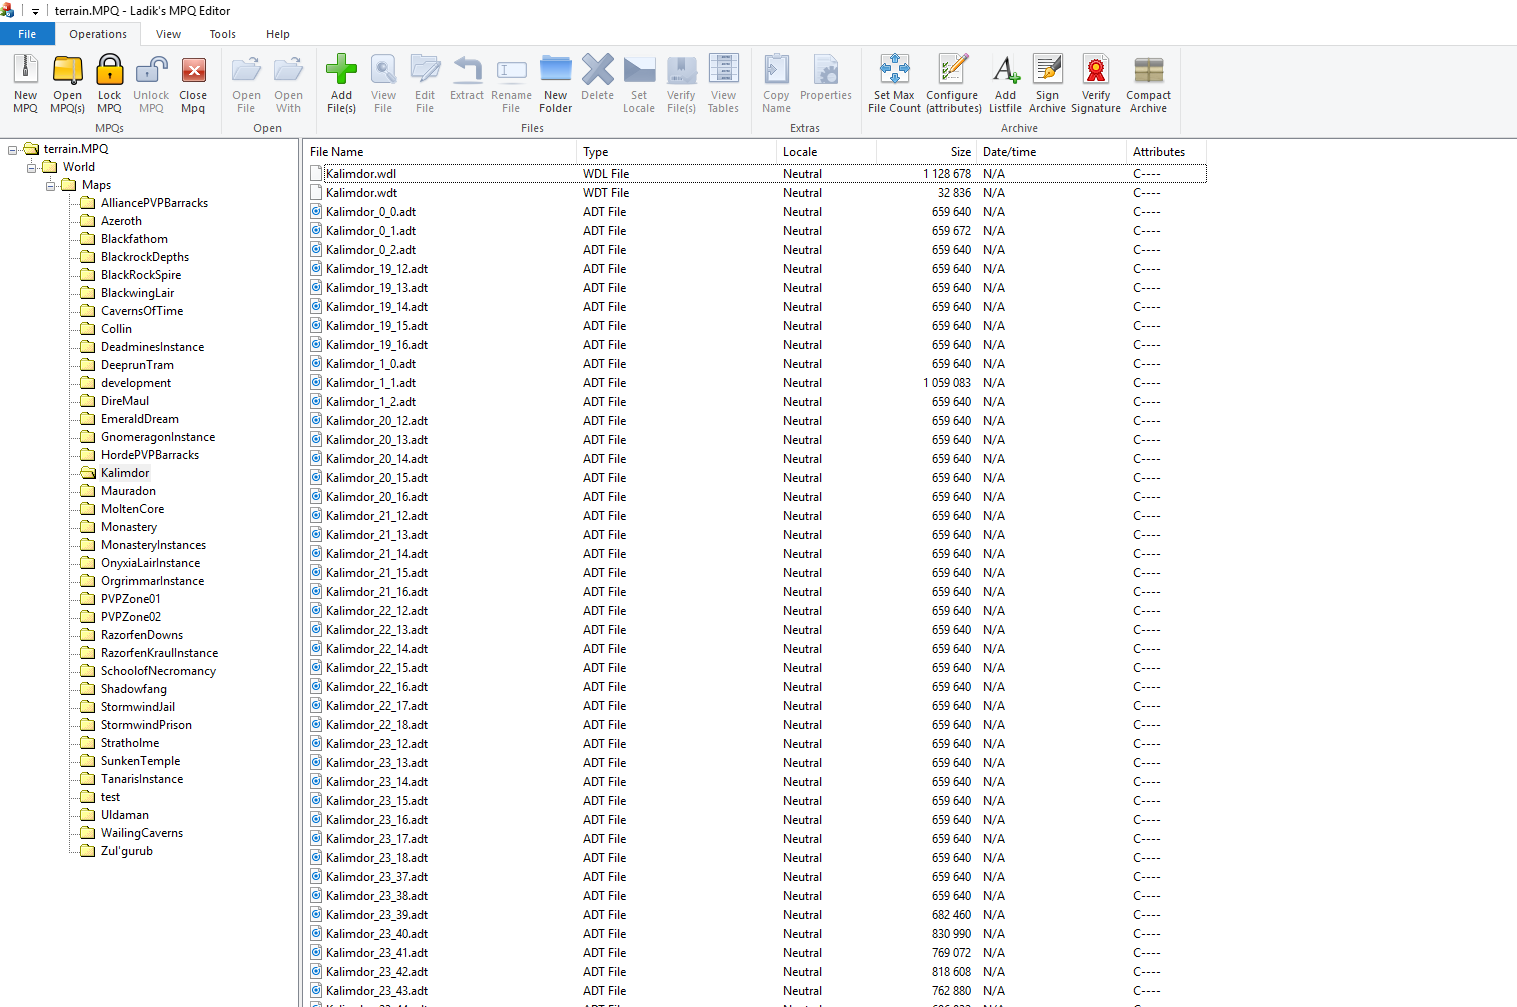Select the Kalimdor_23_43.adt file

point(377,991)
